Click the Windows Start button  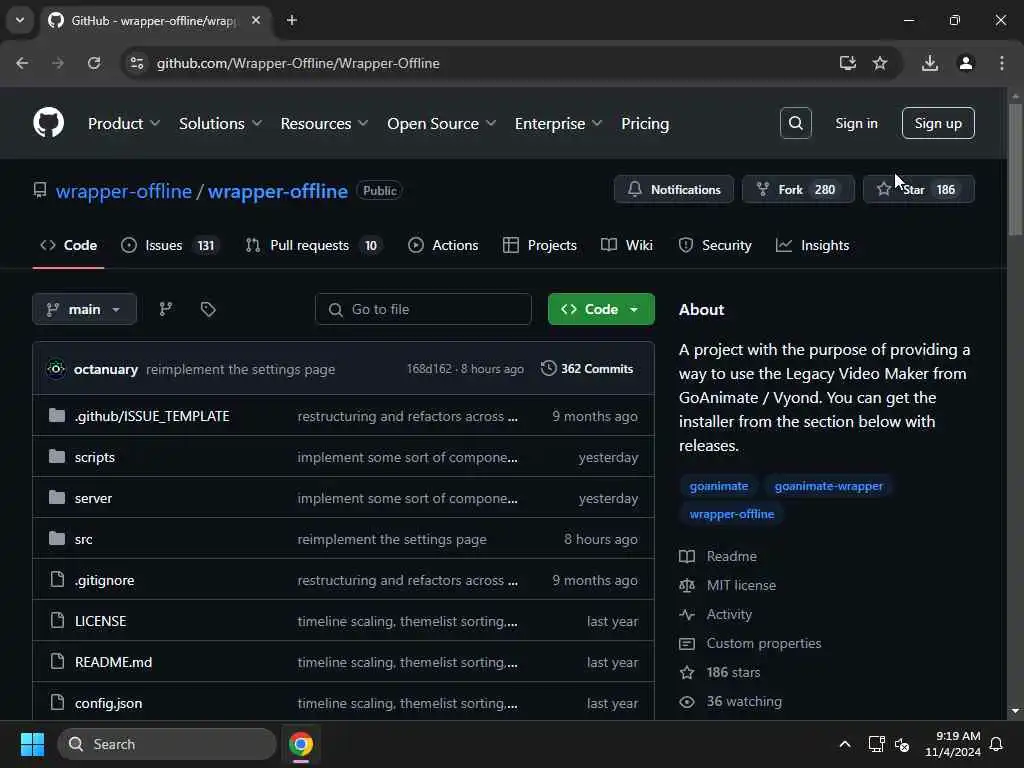[x=32, y=744]
